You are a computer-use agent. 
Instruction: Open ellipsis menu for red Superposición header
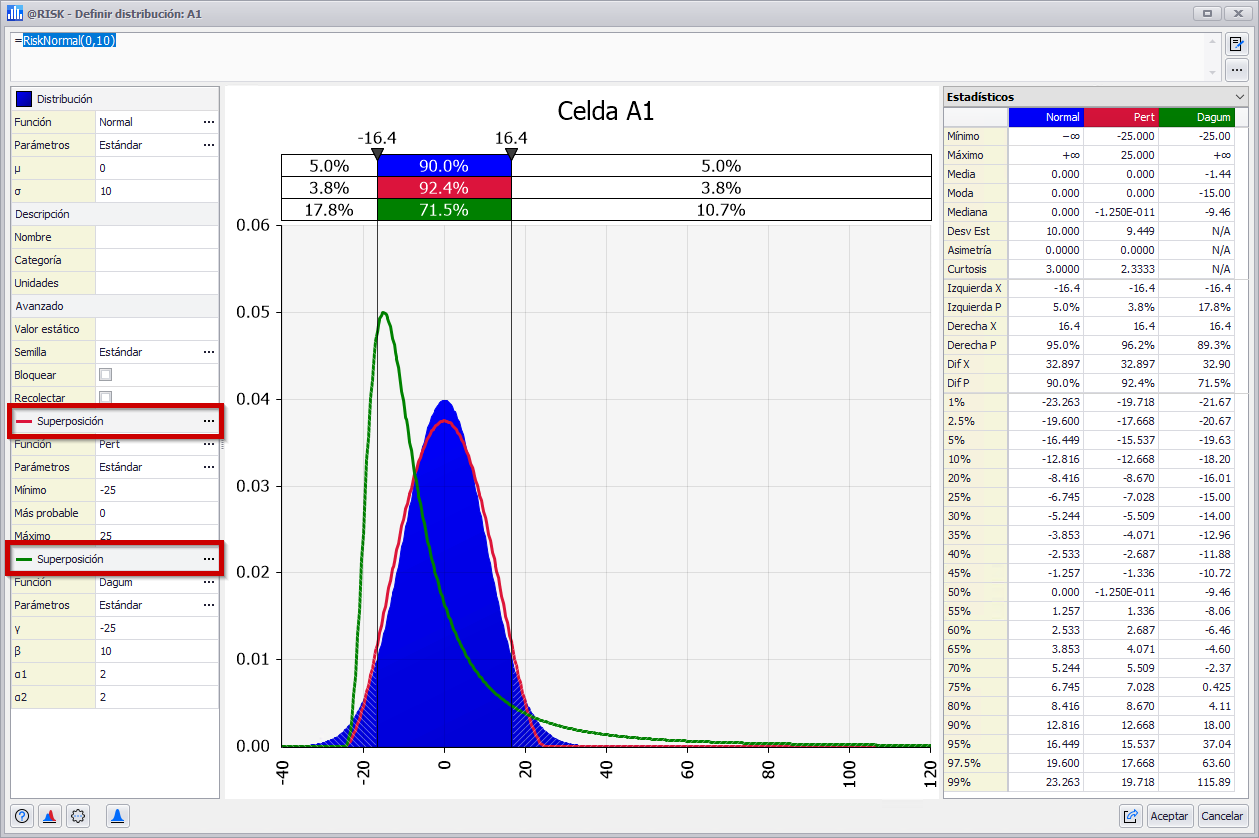pyautogui.click(x=208, y=421)
